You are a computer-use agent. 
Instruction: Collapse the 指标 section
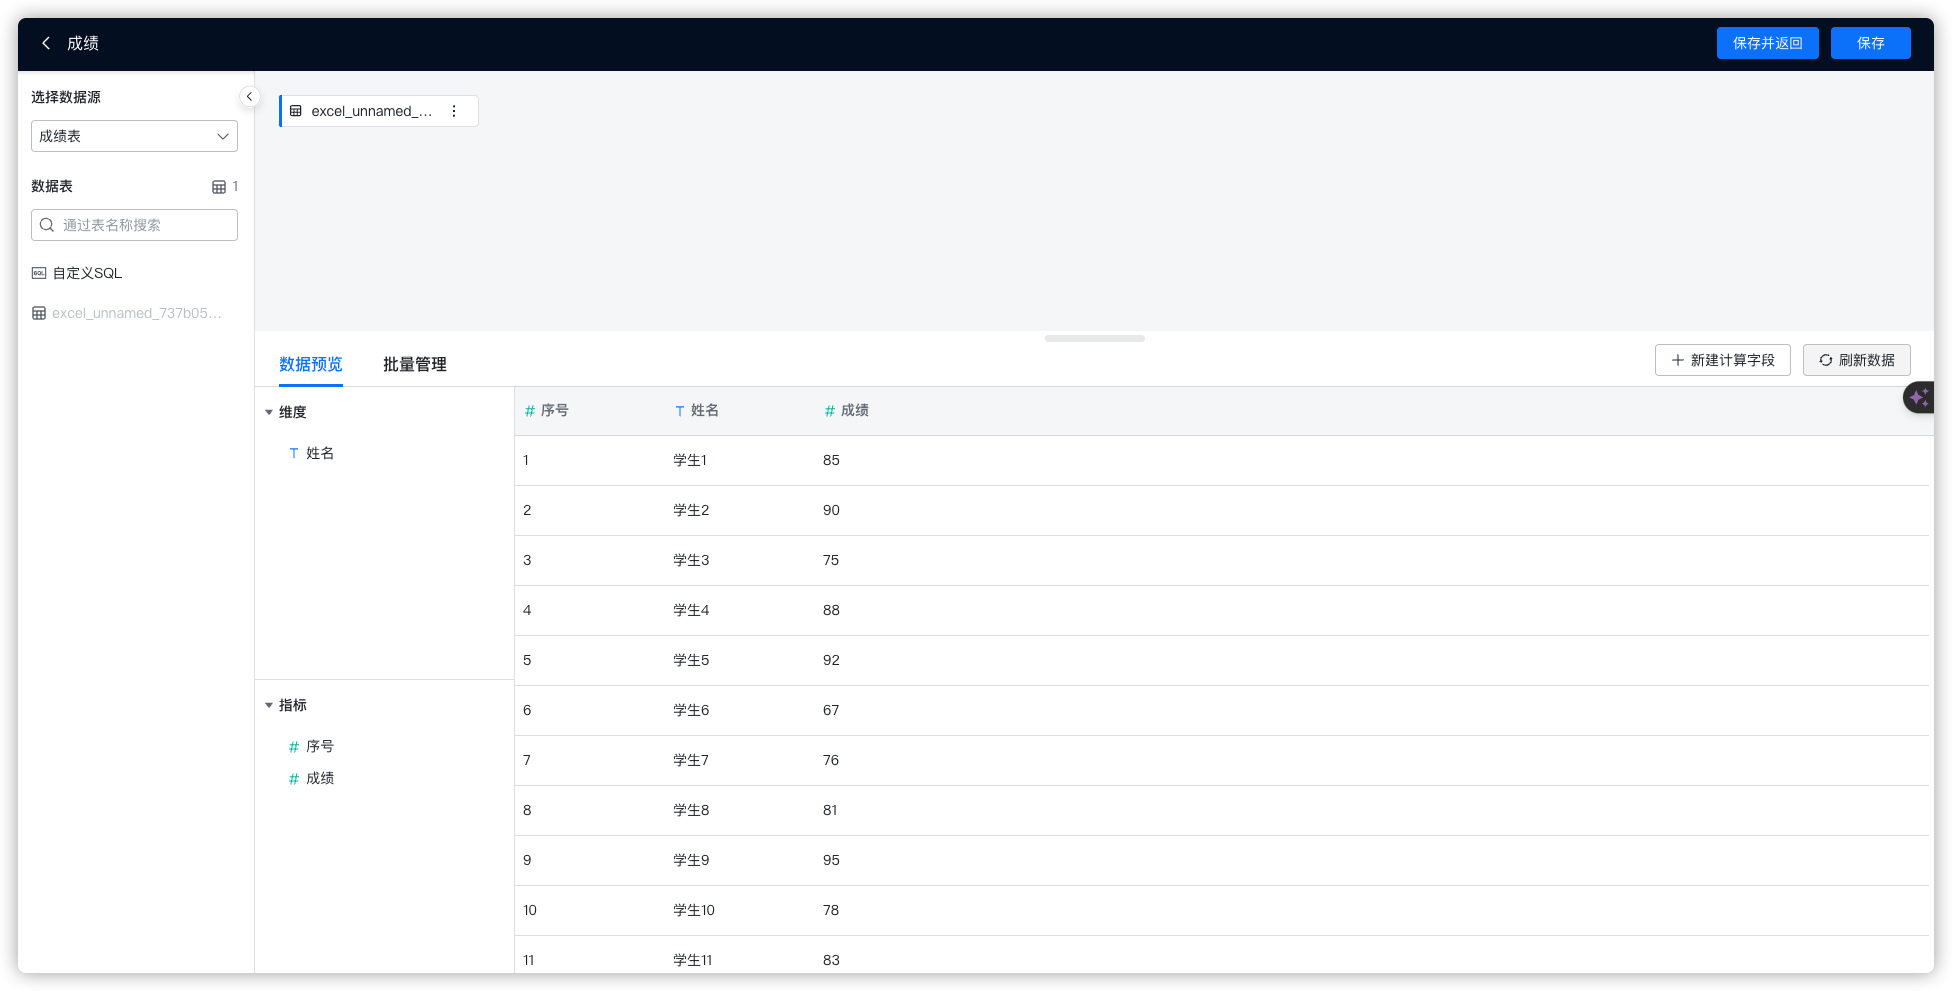click(269, 705)
